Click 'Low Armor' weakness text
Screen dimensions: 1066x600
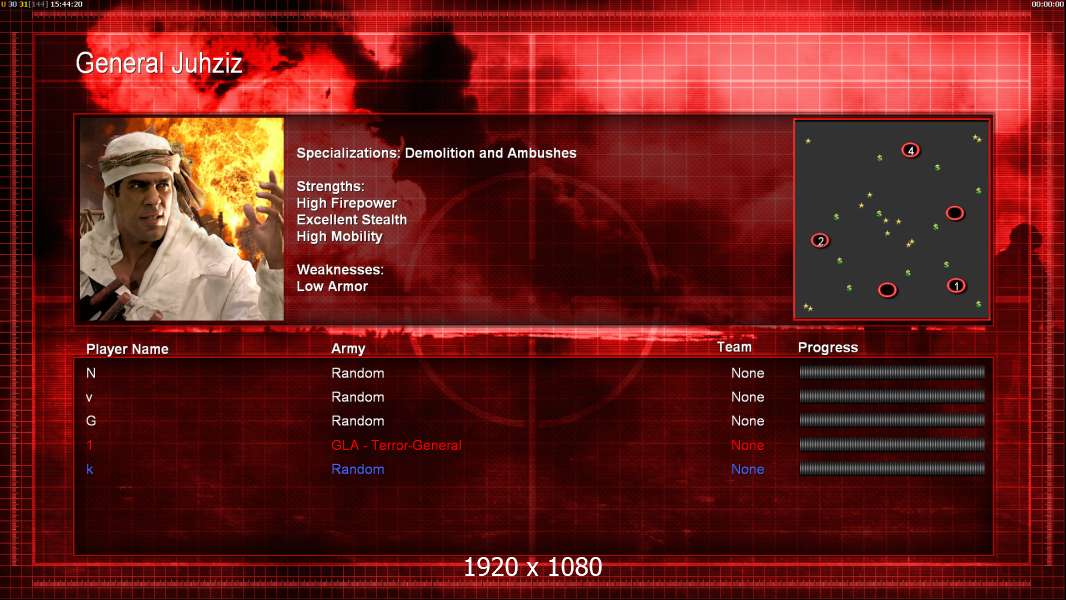[332, 286]
